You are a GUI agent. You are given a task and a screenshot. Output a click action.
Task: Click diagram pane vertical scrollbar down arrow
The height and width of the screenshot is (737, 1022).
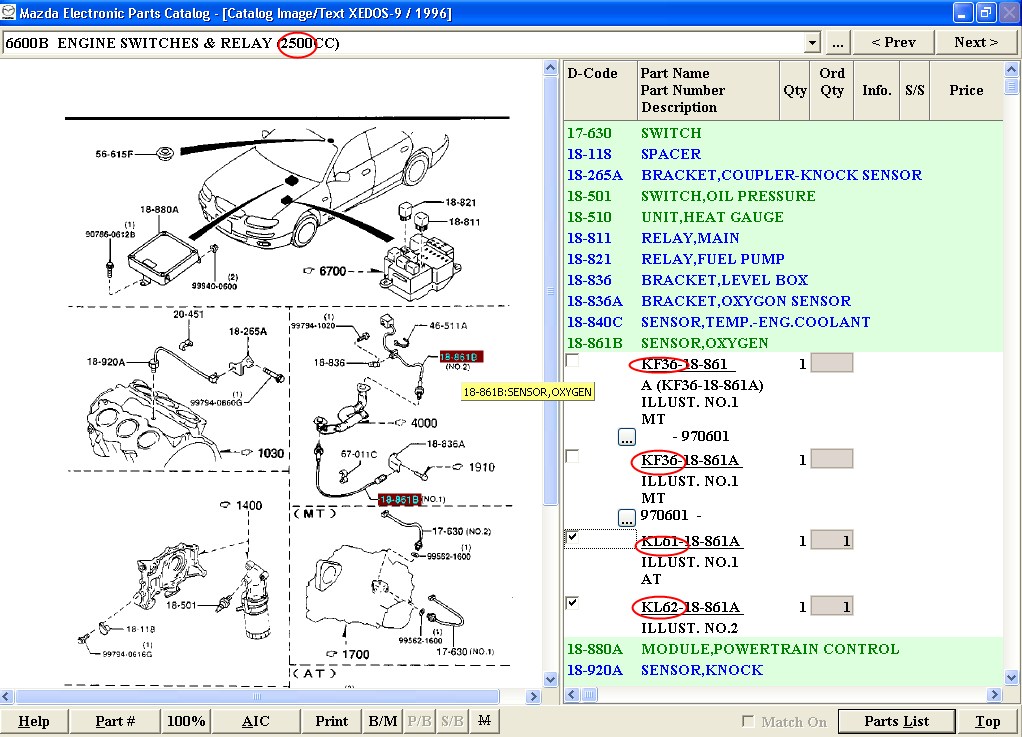550,680
